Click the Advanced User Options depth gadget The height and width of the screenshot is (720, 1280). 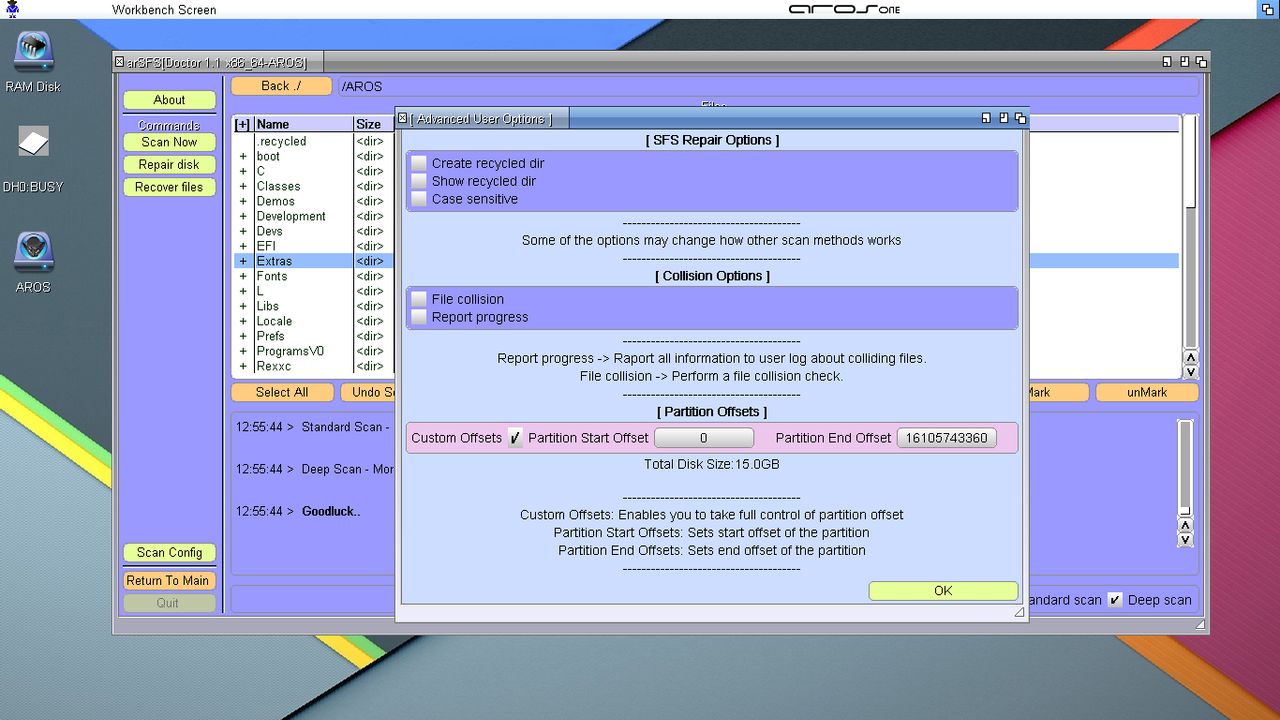1020,118
